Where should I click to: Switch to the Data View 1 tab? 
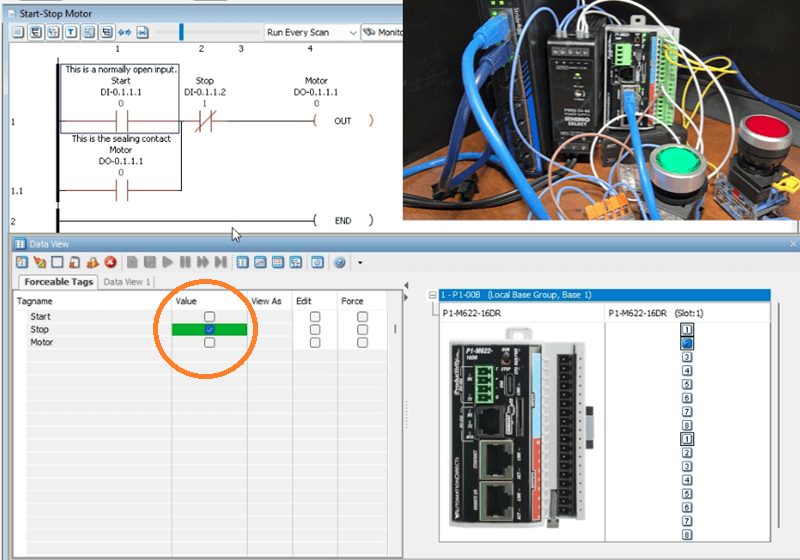[127, 282]
